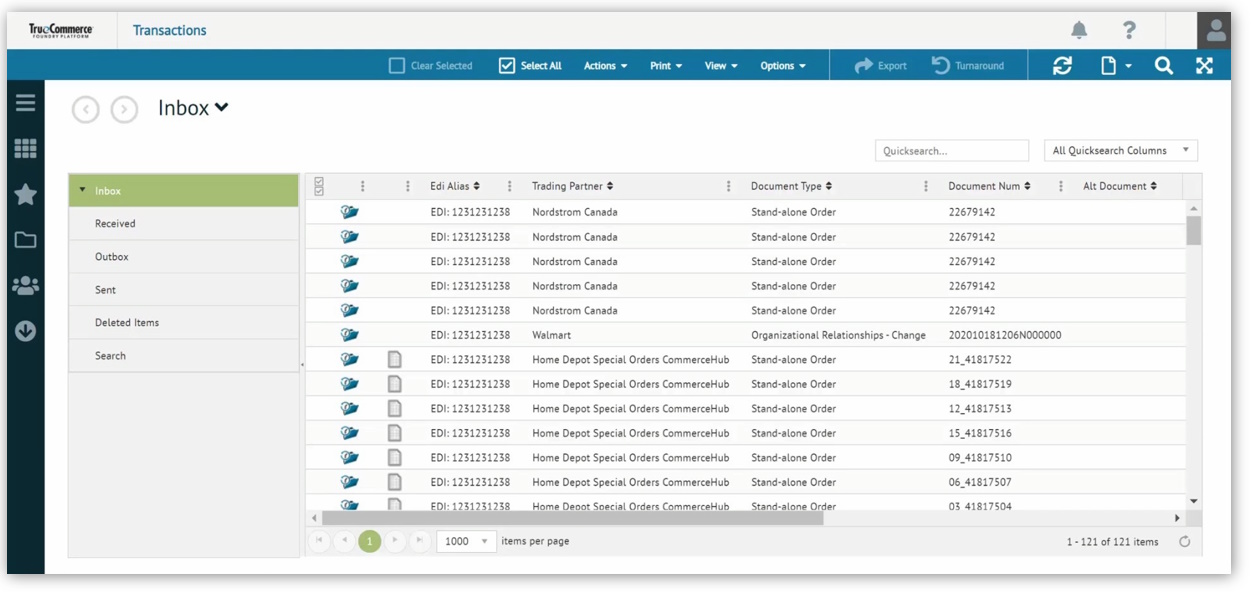
Task: Open the hamburger menu in sidebar
Action: 25,103
